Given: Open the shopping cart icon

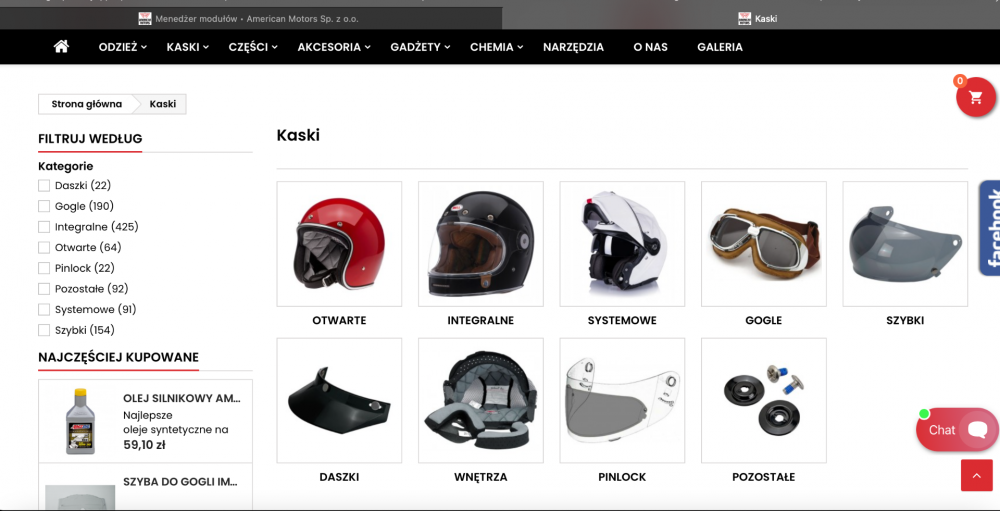Looking at the screenshot, I should (975, 98).
